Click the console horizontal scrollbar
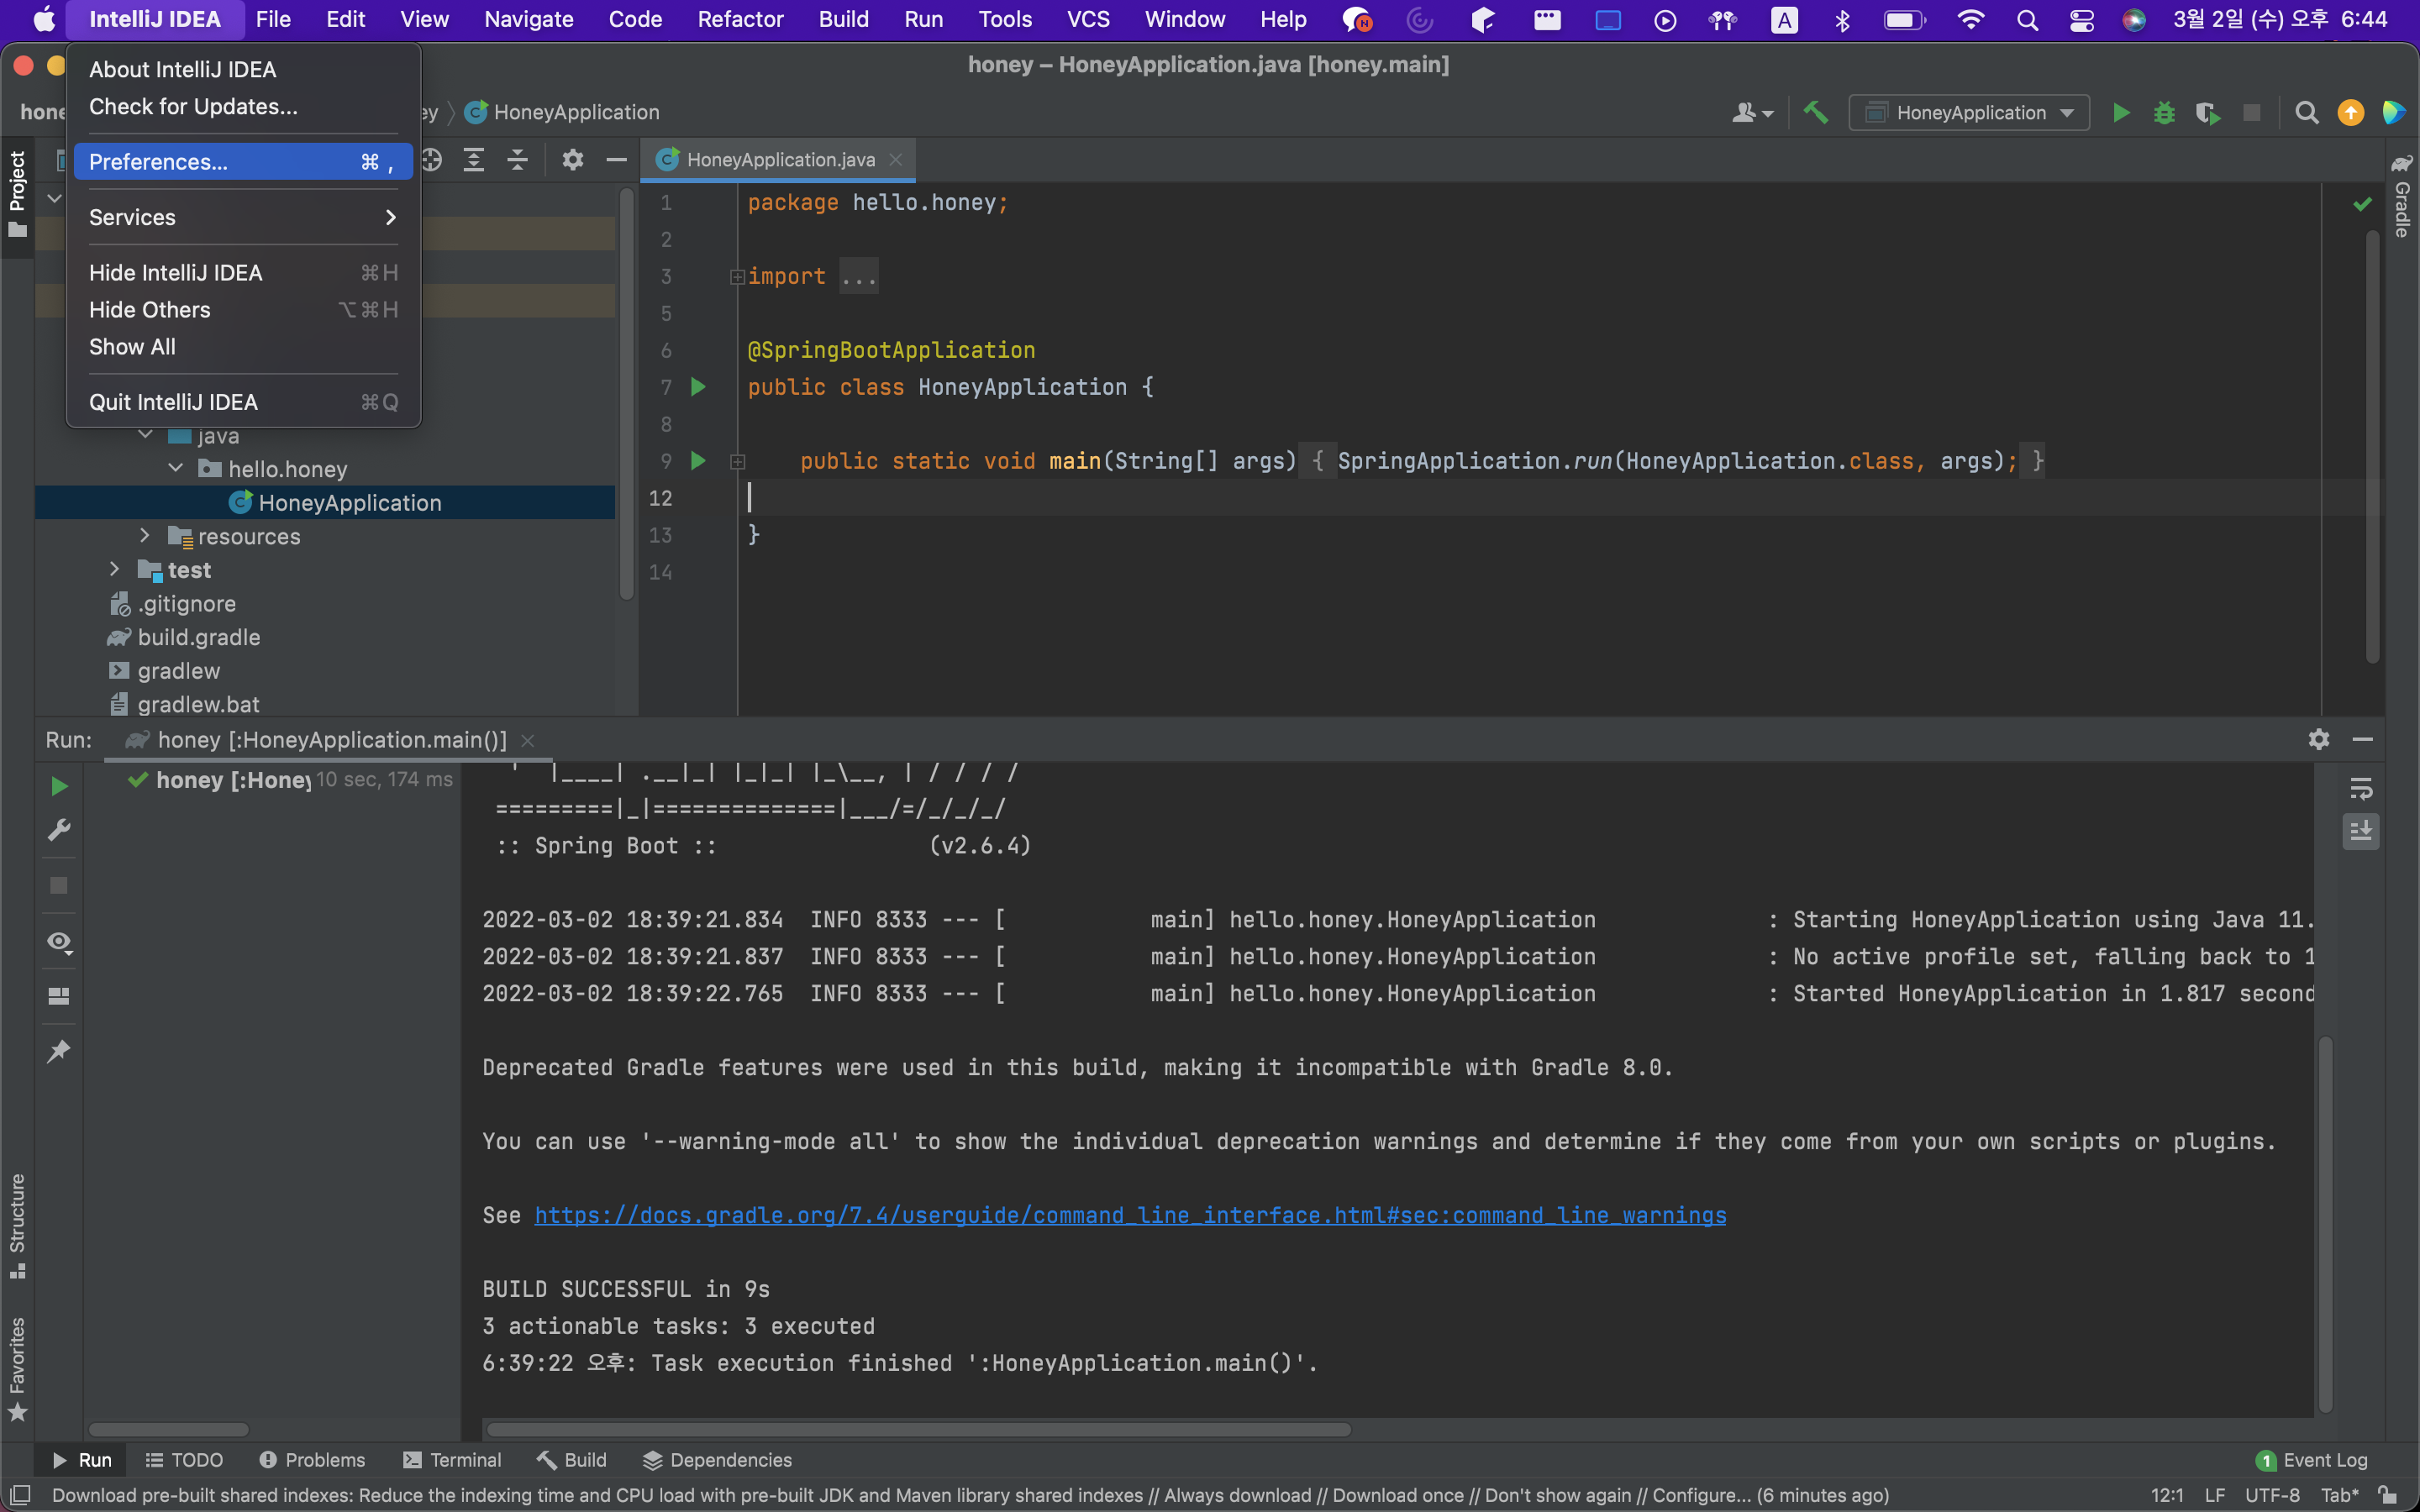 point(918,1429)
